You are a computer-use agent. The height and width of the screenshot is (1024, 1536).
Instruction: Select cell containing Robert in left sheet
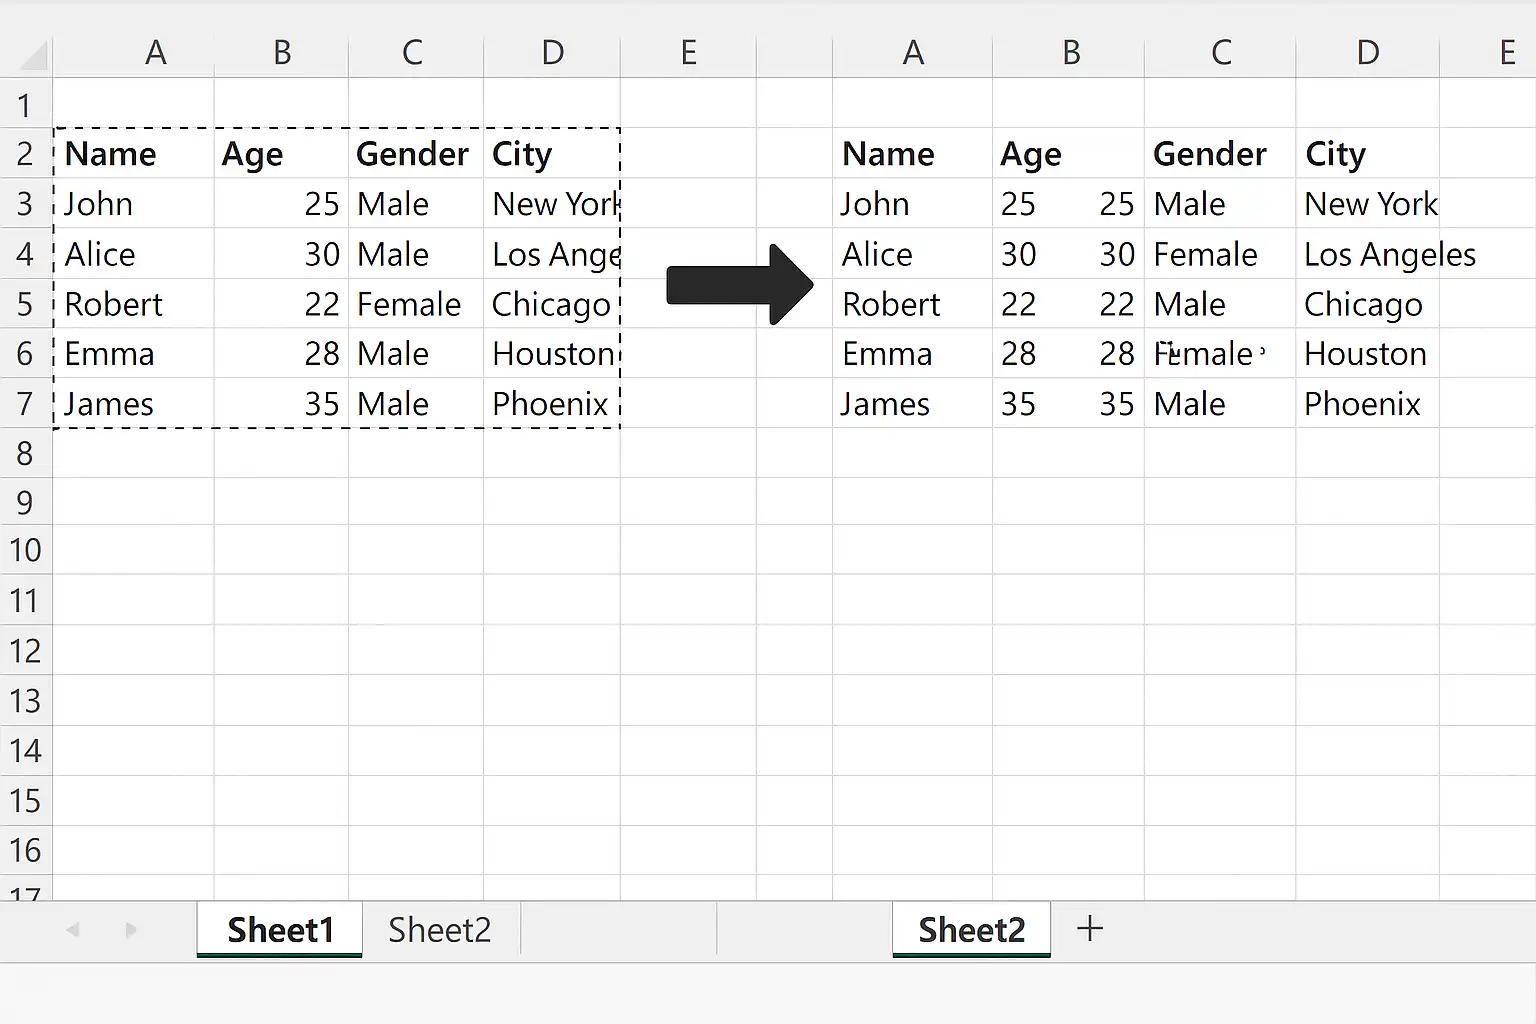coord(134,304)
